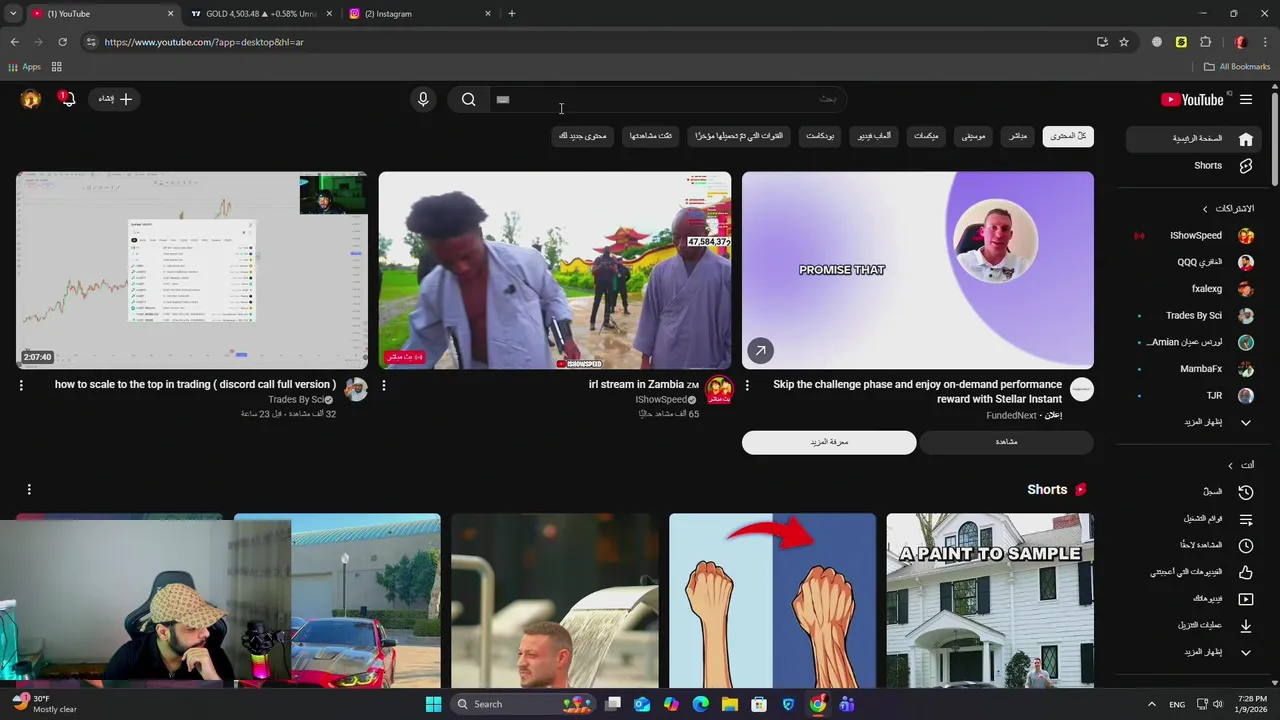Bookmark this page with the star icon

click(1124, 42)
